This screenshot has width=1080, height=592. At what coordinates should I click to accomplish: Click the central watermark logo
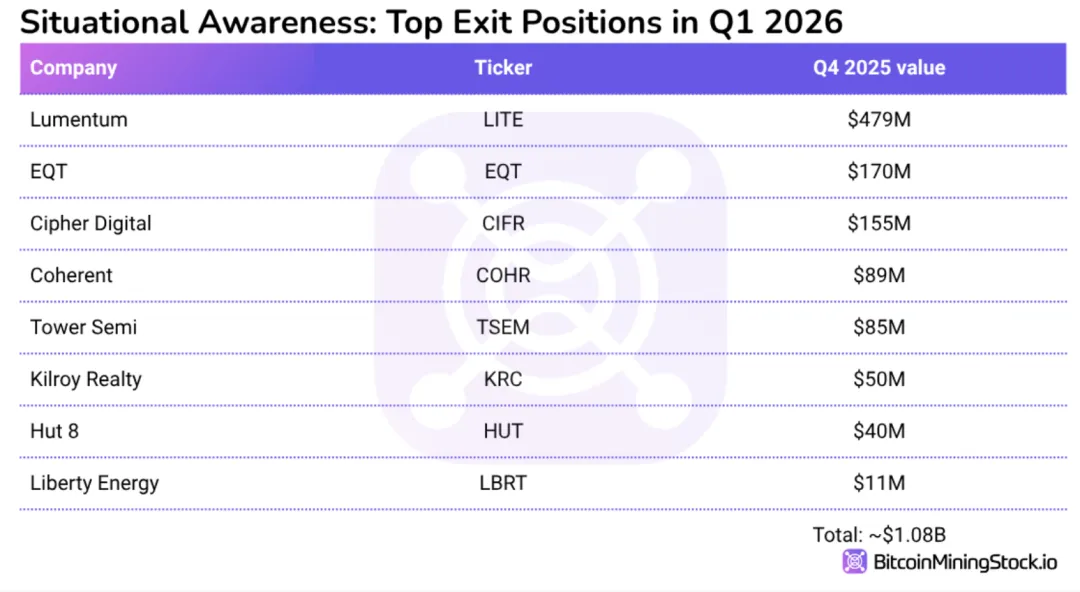point(550,288)
